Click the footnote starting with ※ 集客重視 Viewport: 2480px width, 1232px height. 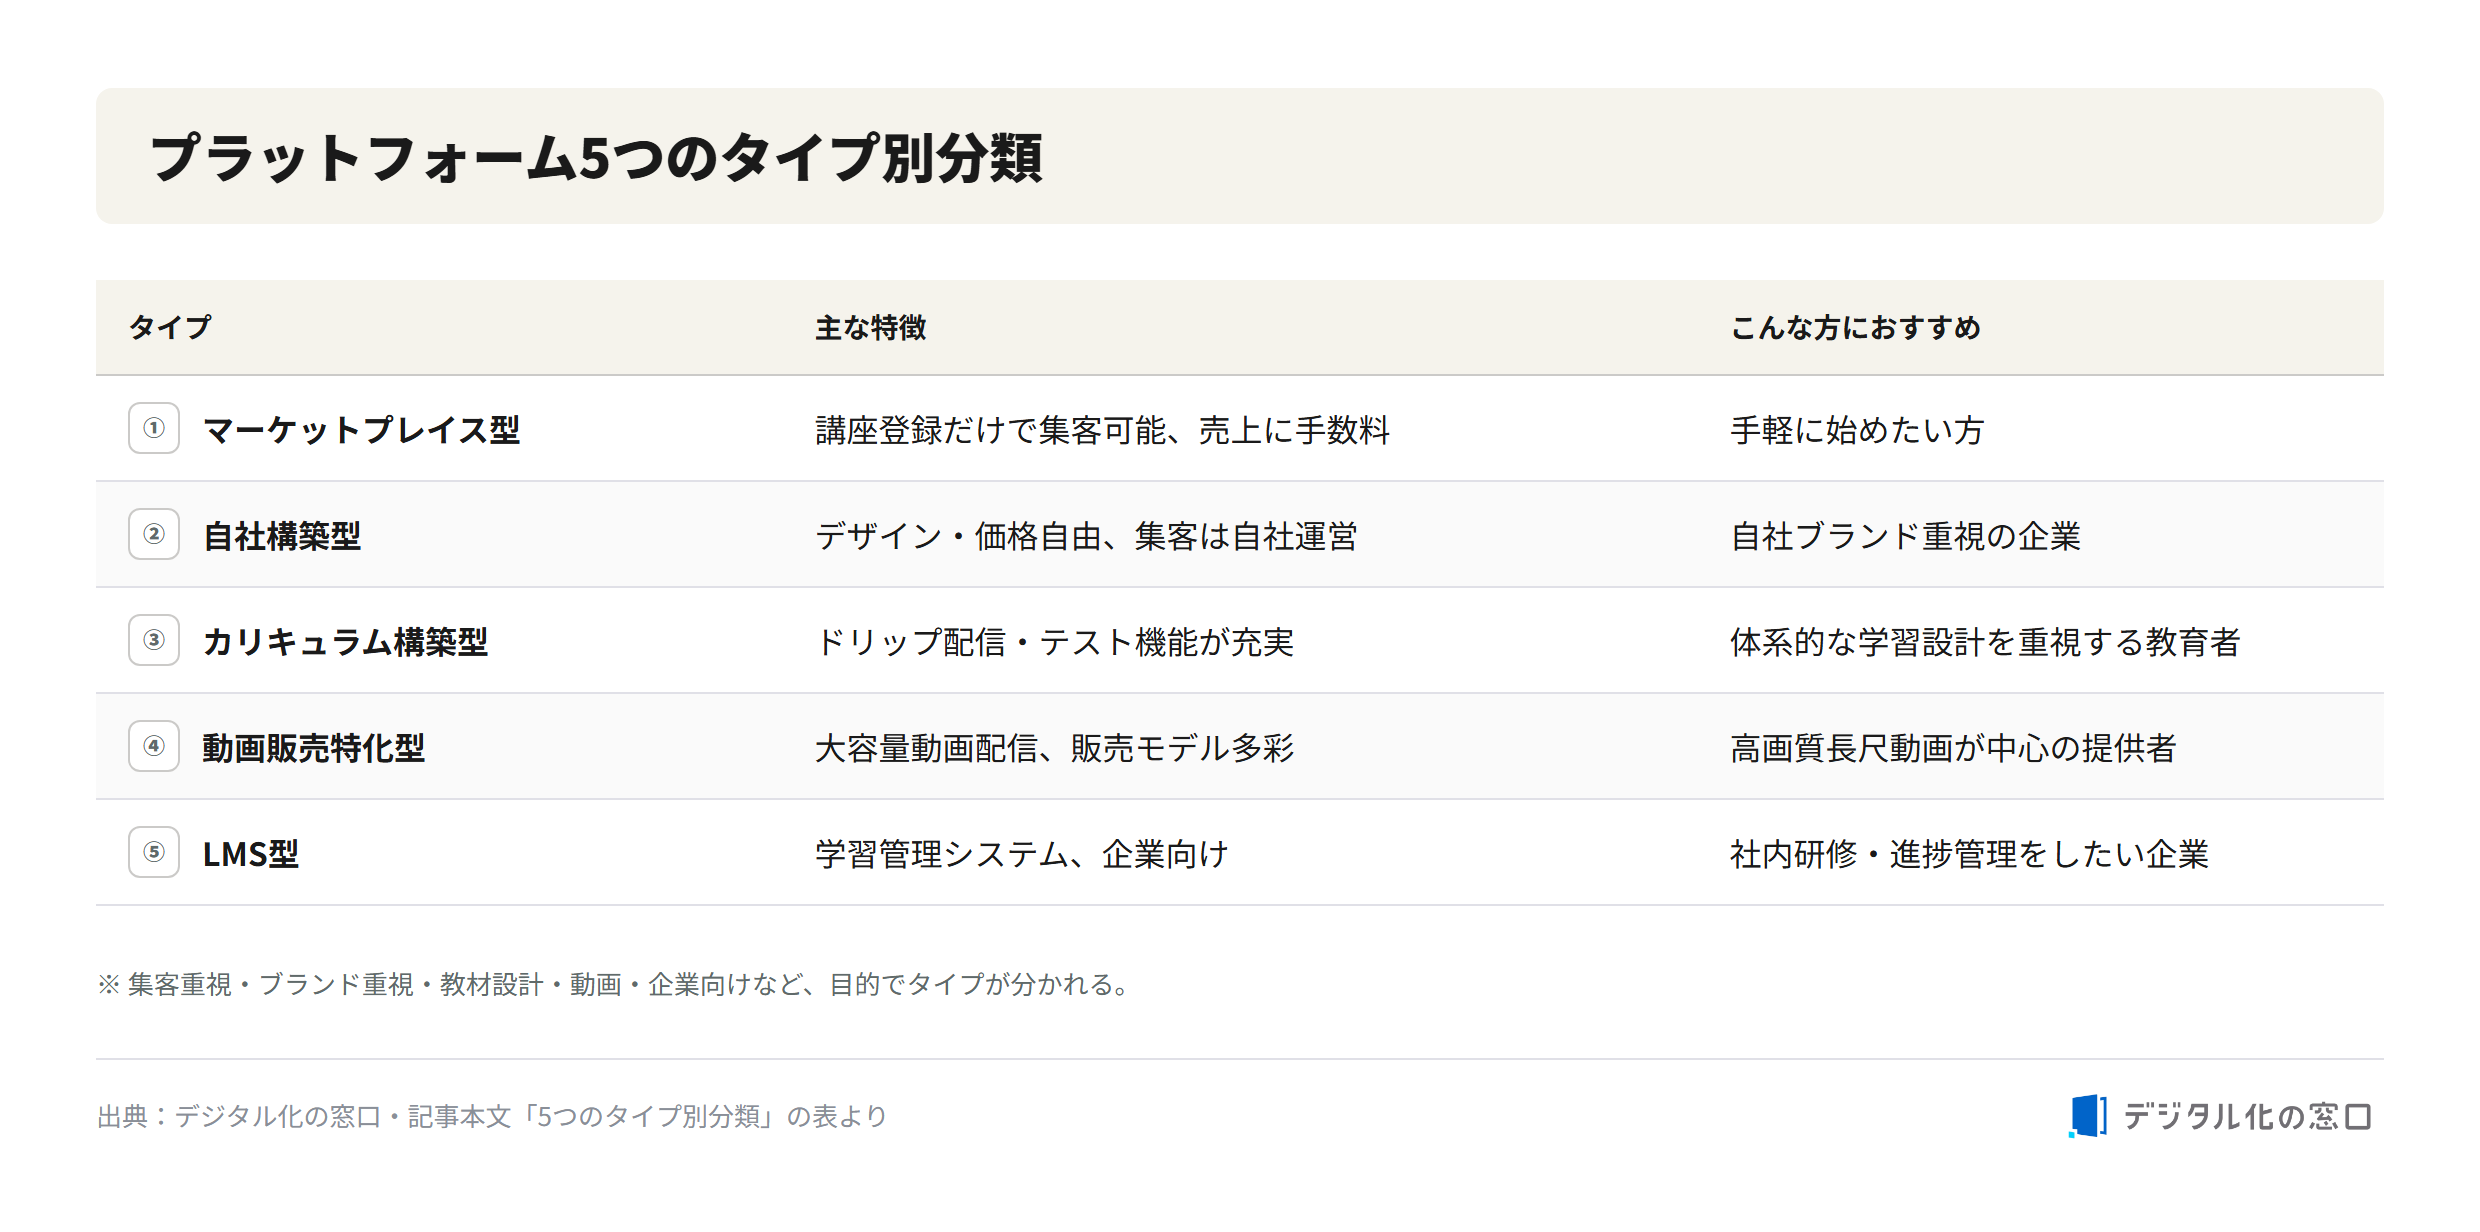pos(614,984)
